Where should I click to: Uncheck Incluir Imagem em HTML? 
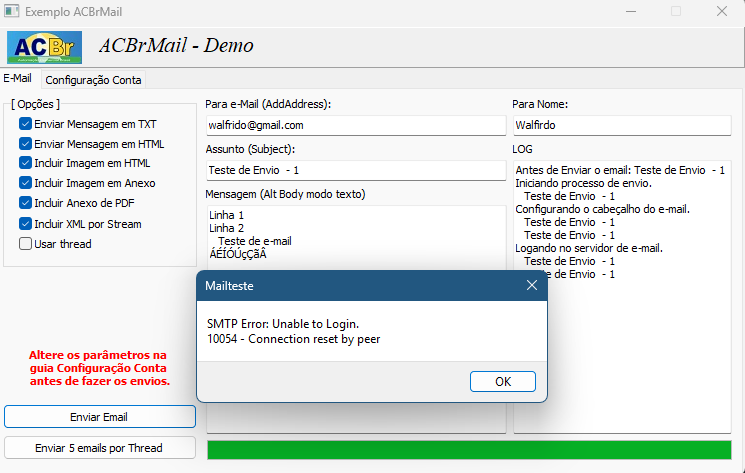[x=25, y=163]
